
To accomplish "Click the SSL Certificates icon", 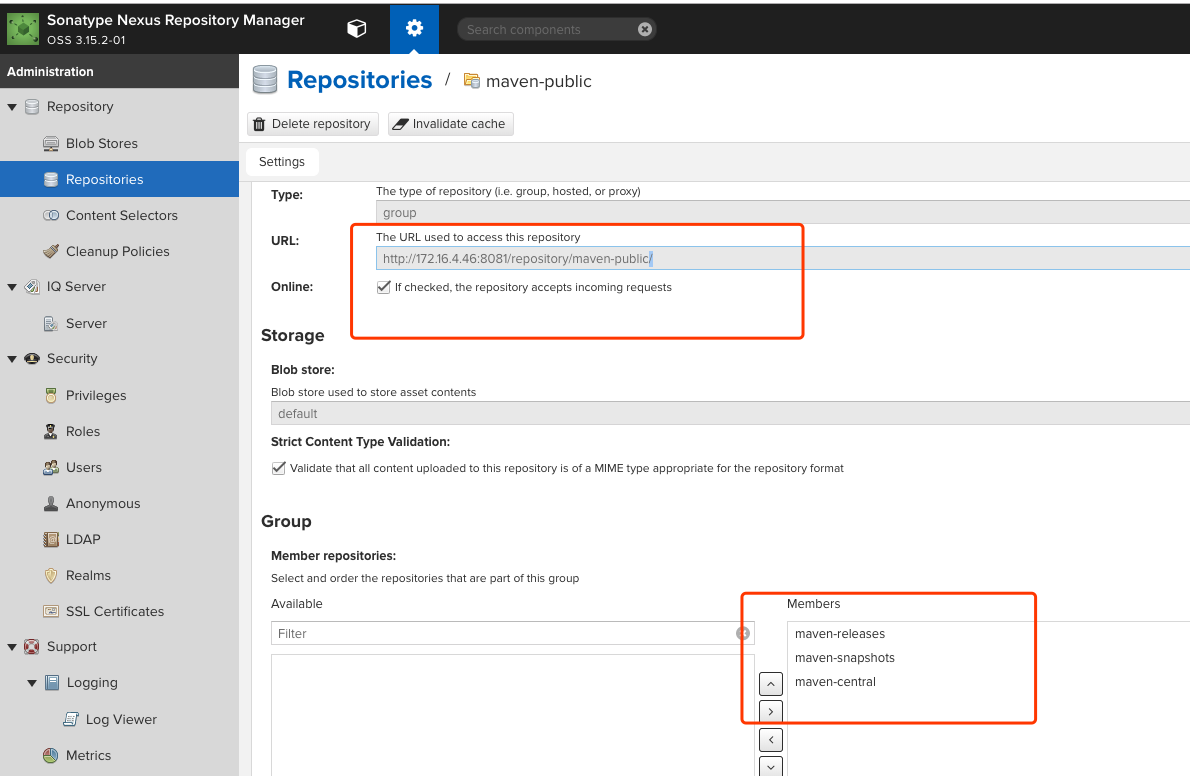I will [x=51, y=611].
